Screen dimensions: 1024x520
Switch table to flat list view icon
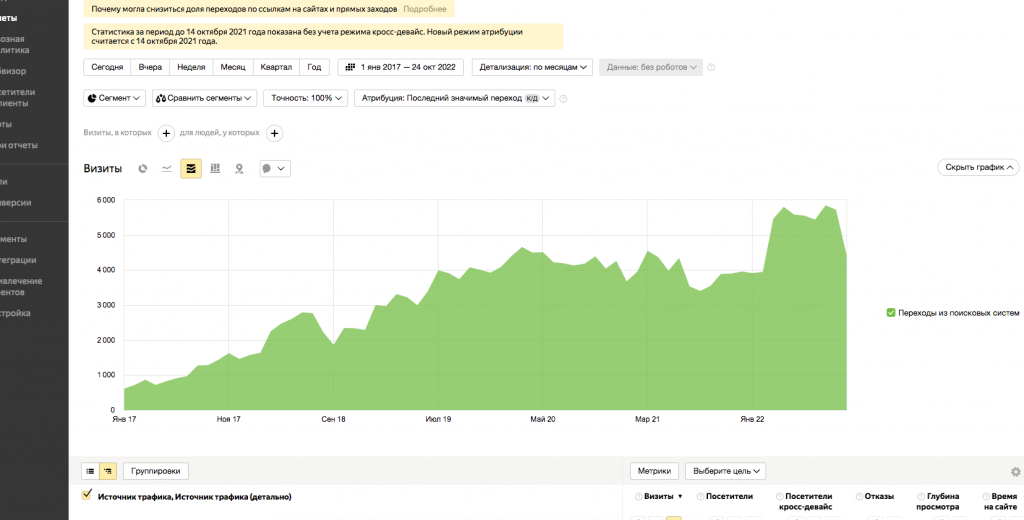click(90, 471)
